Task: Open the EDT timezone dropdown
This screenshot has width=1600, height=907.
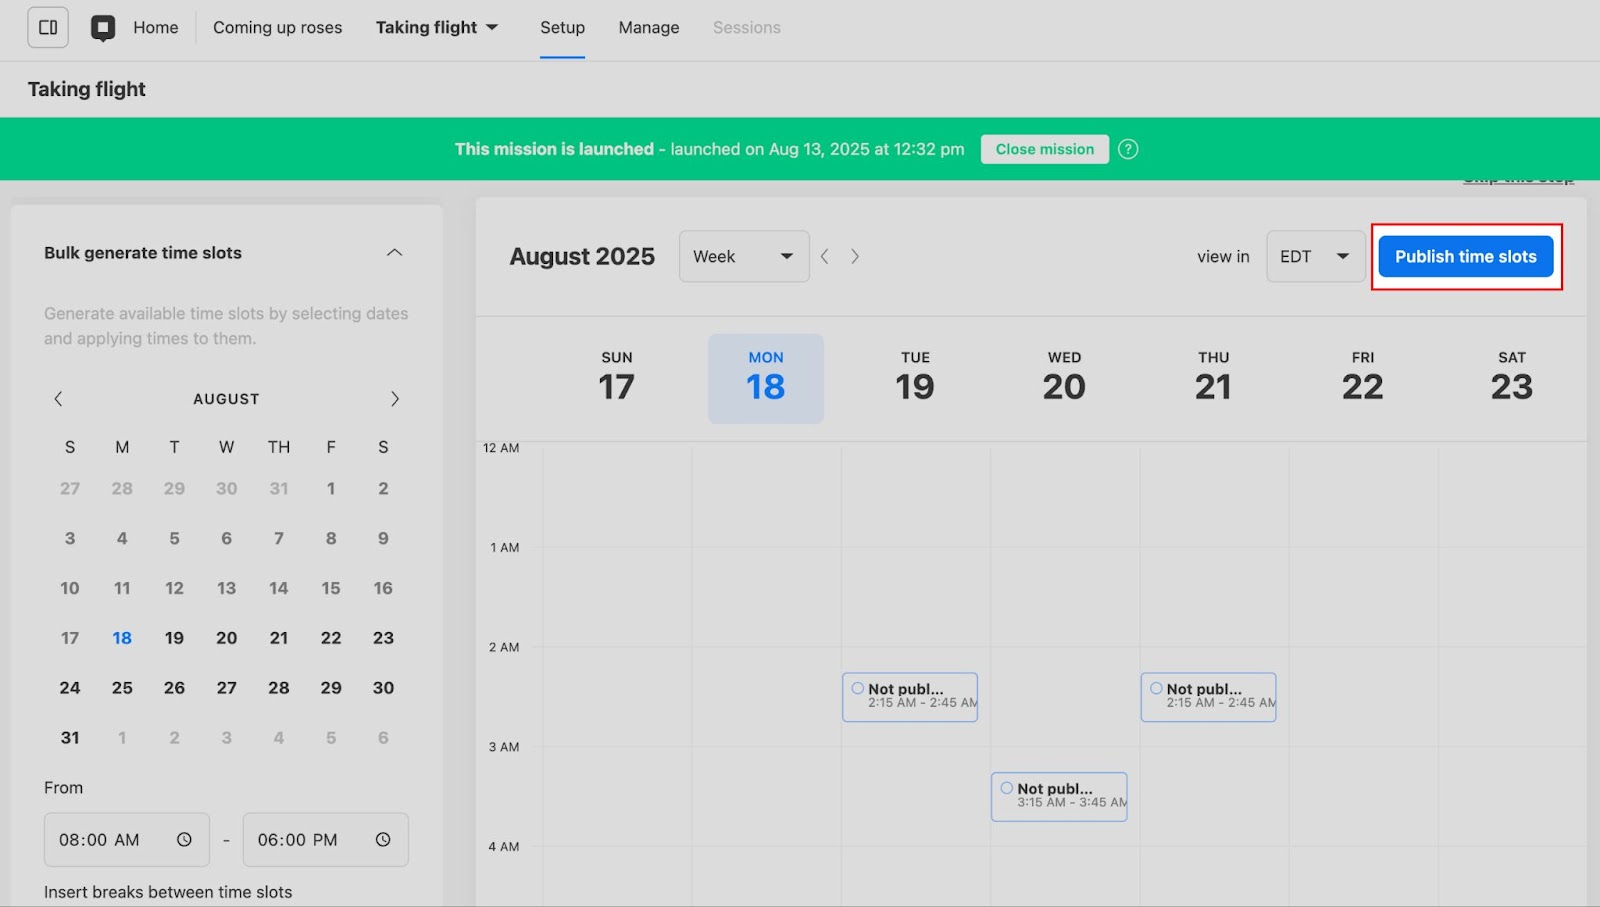Action: 1314,257
